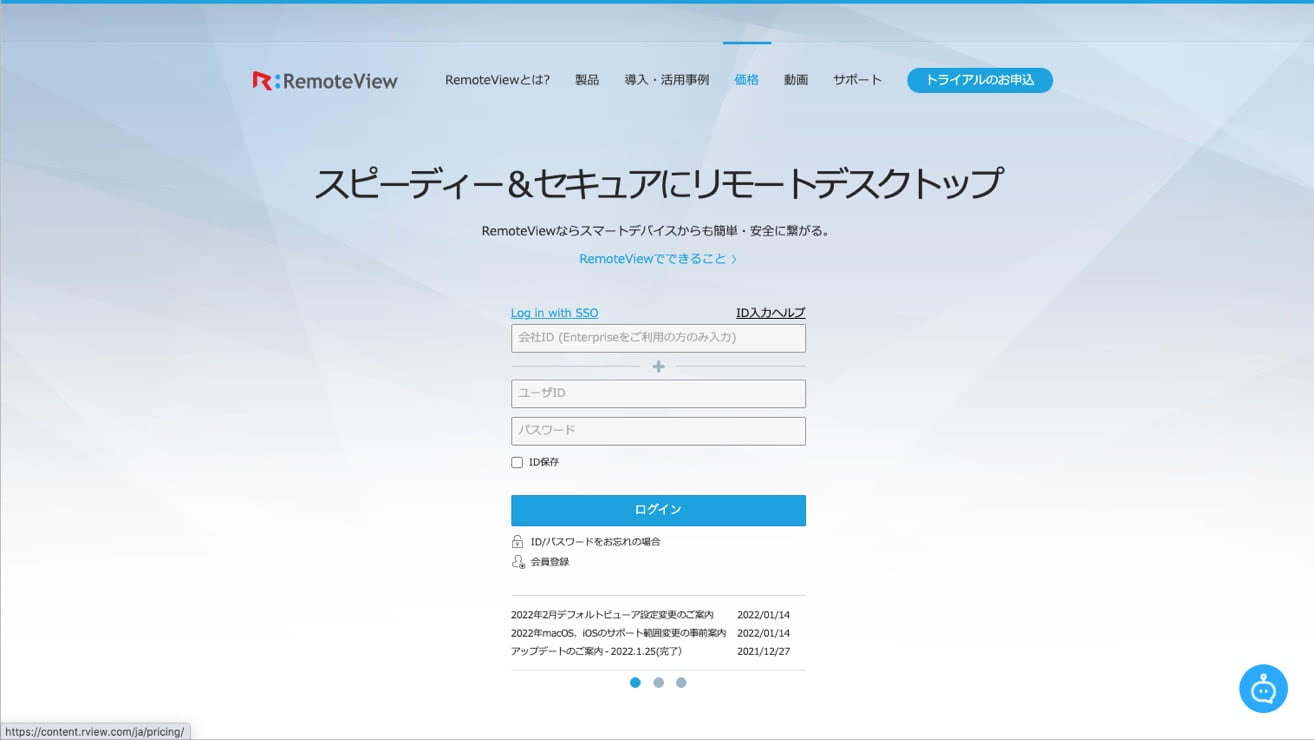Open the 製品 menu item

coord(587,80)
